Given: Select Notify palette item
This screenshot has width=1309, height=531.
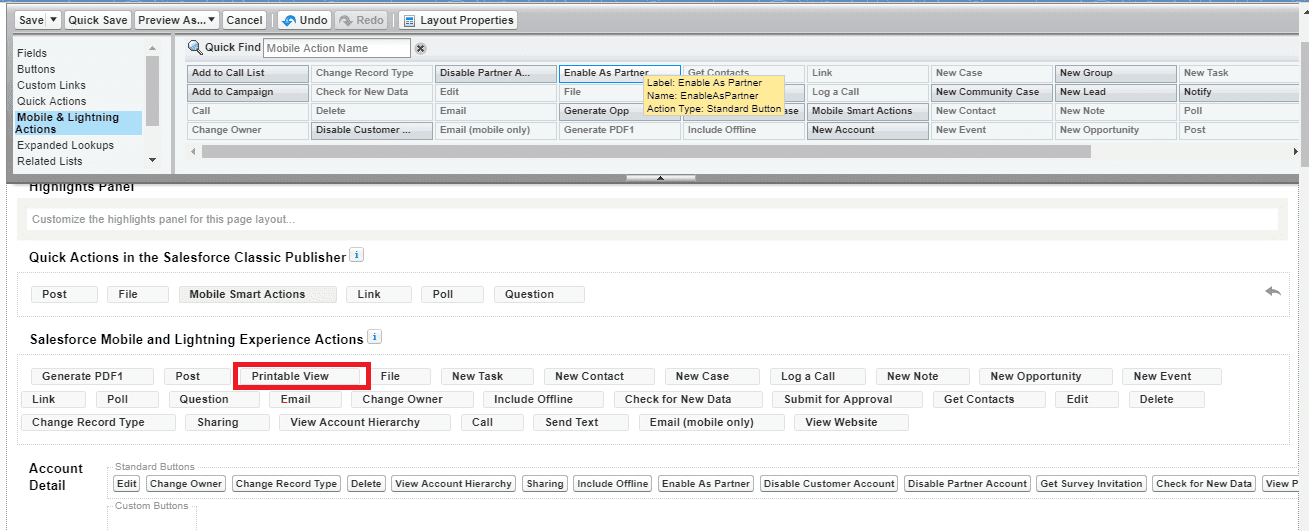Looking at the screenshot, I should click(x=1239, y=92).
